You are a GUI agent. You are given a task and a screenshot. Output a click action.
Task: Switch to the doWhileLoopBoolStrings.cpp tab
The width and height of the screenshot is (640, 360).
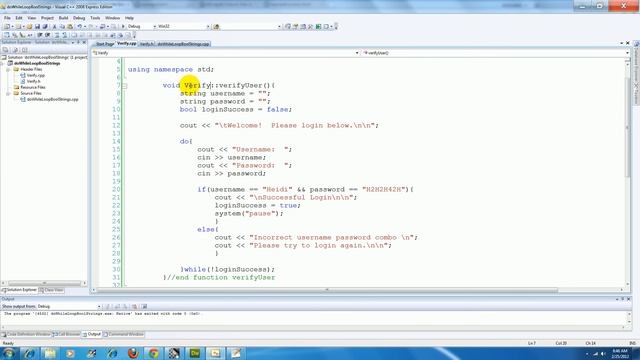[x=183, y=44]
